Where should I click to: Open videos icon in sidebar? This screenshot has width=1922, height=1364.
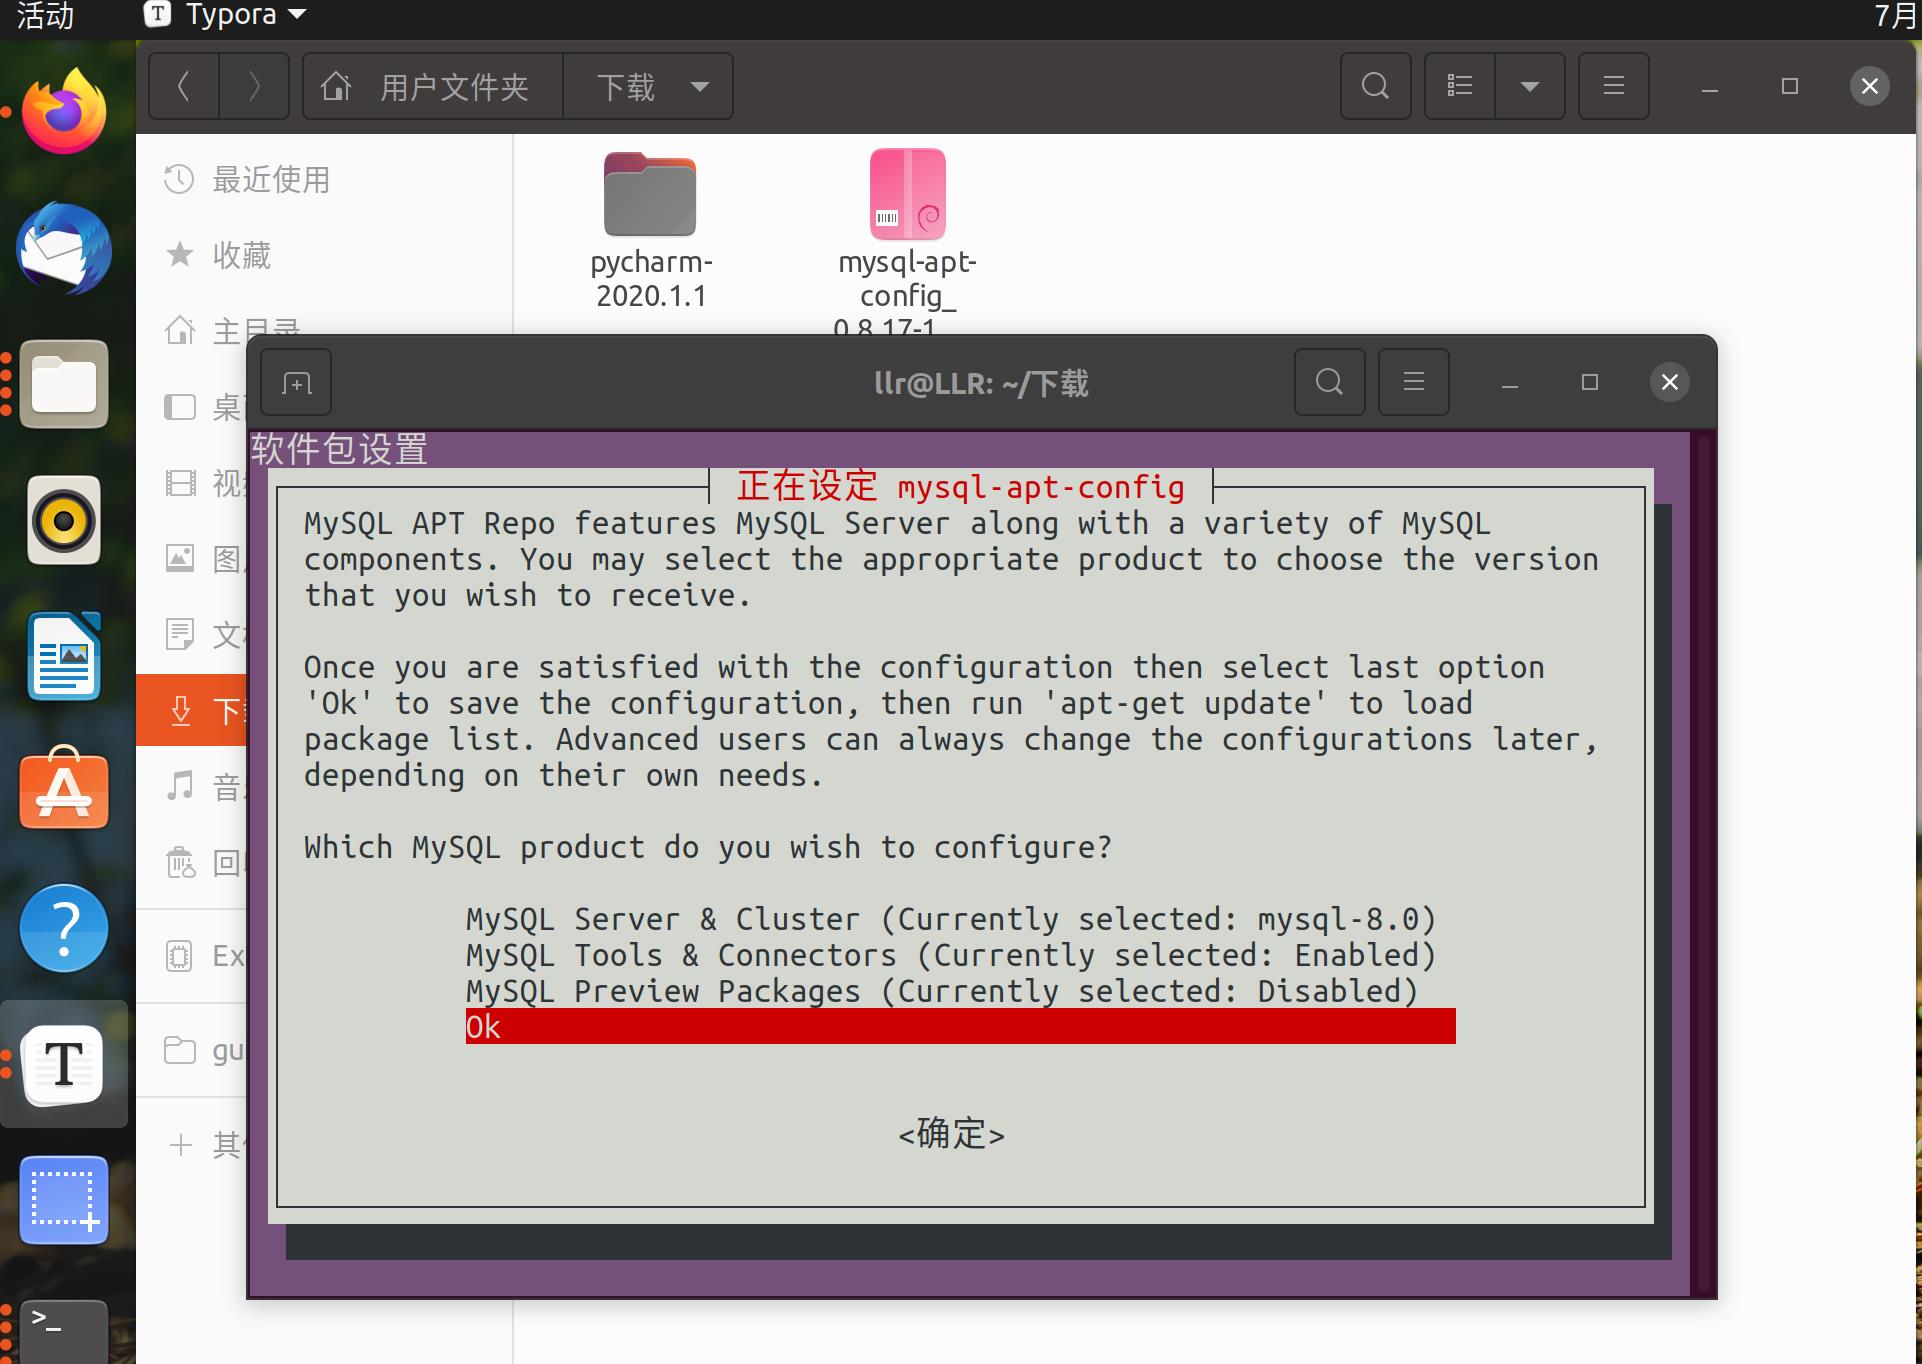(x=180, y=483)
